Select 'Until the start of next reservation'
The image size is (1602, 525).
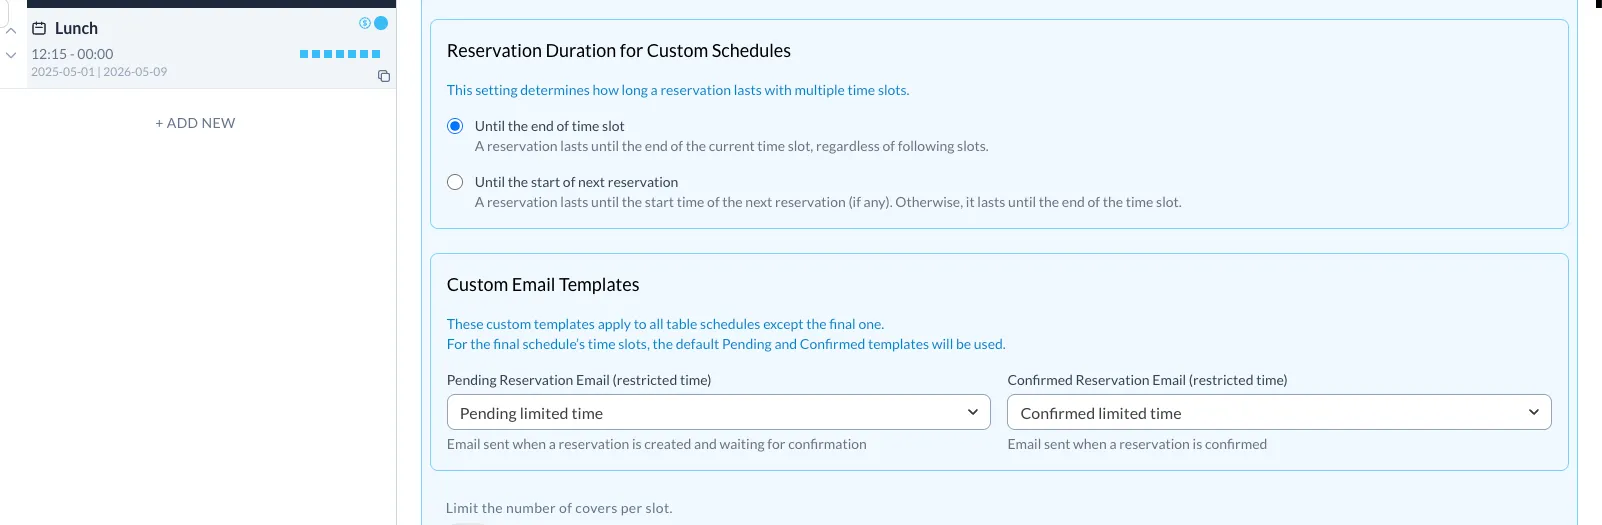(455, 182)
